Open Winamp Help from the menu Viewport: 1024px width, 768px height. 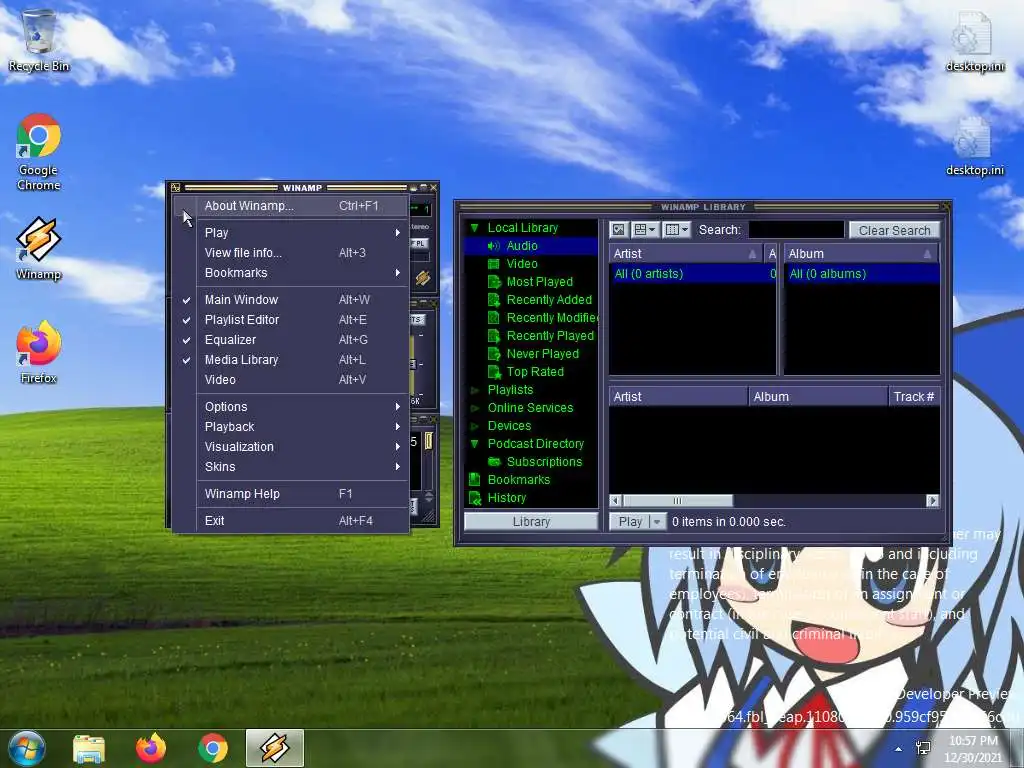[291, 494]
